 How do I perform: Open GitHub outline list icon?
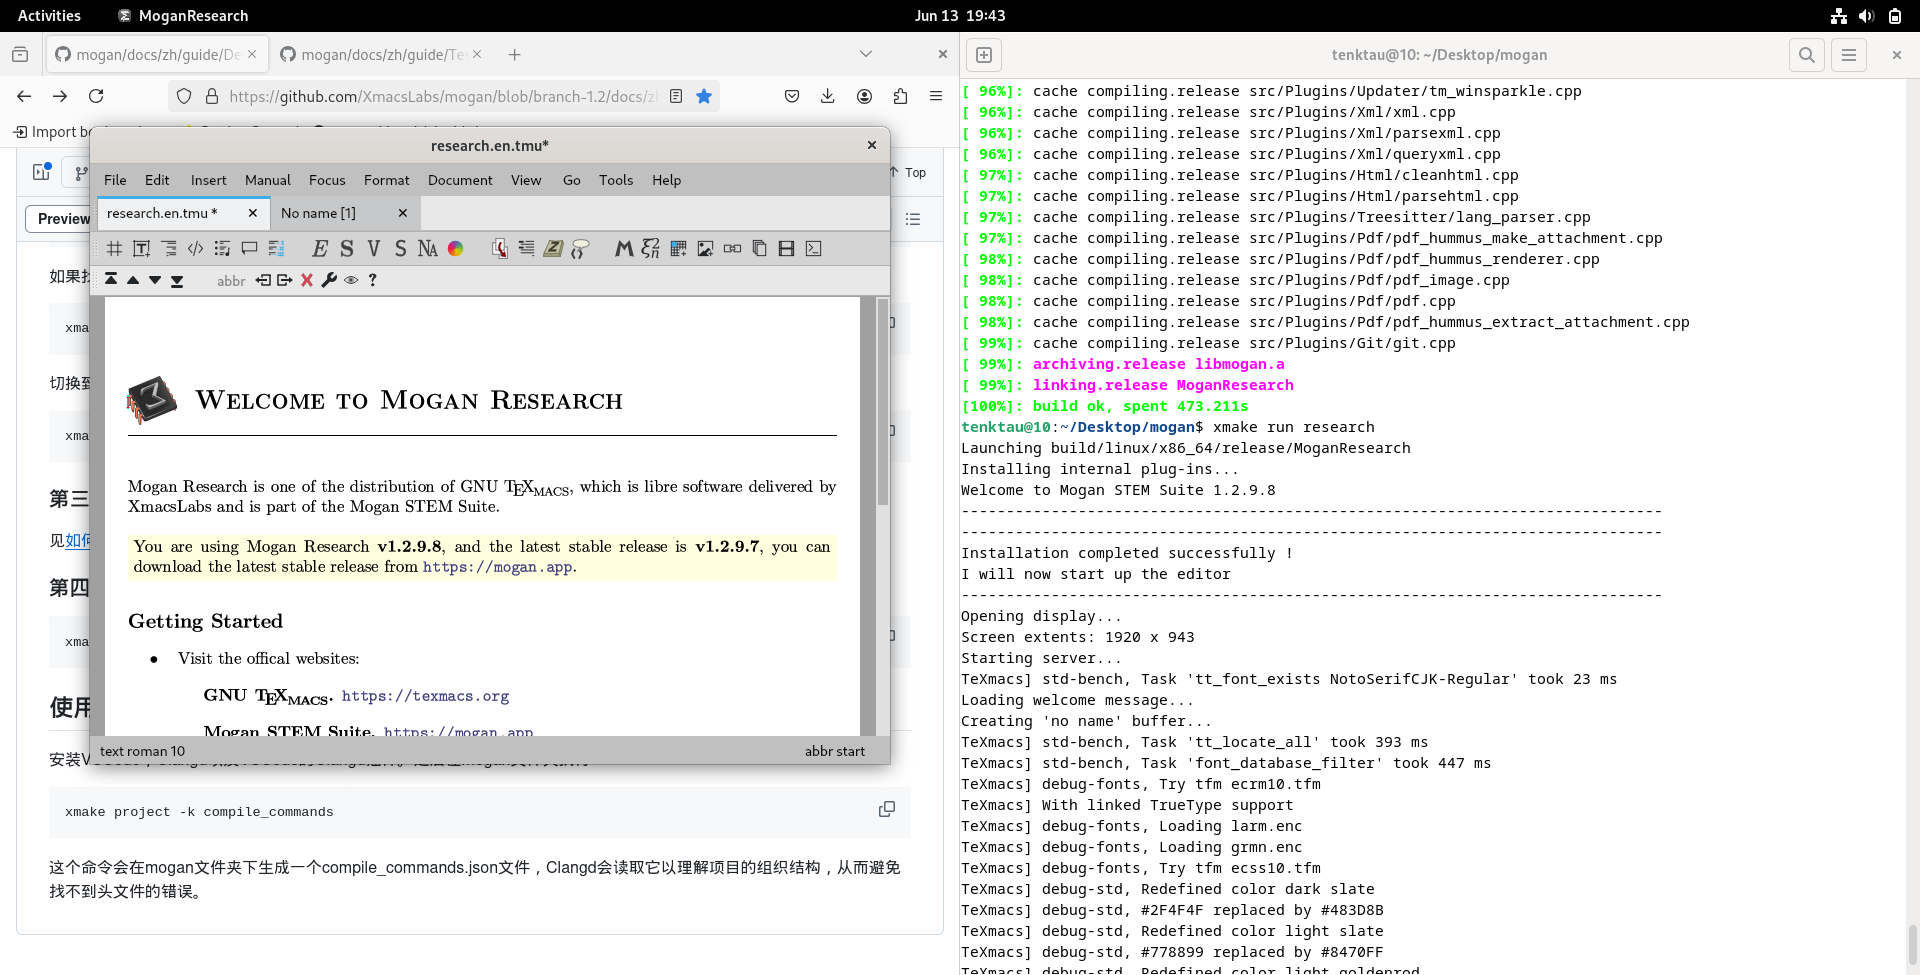click(x=913, y=219)
